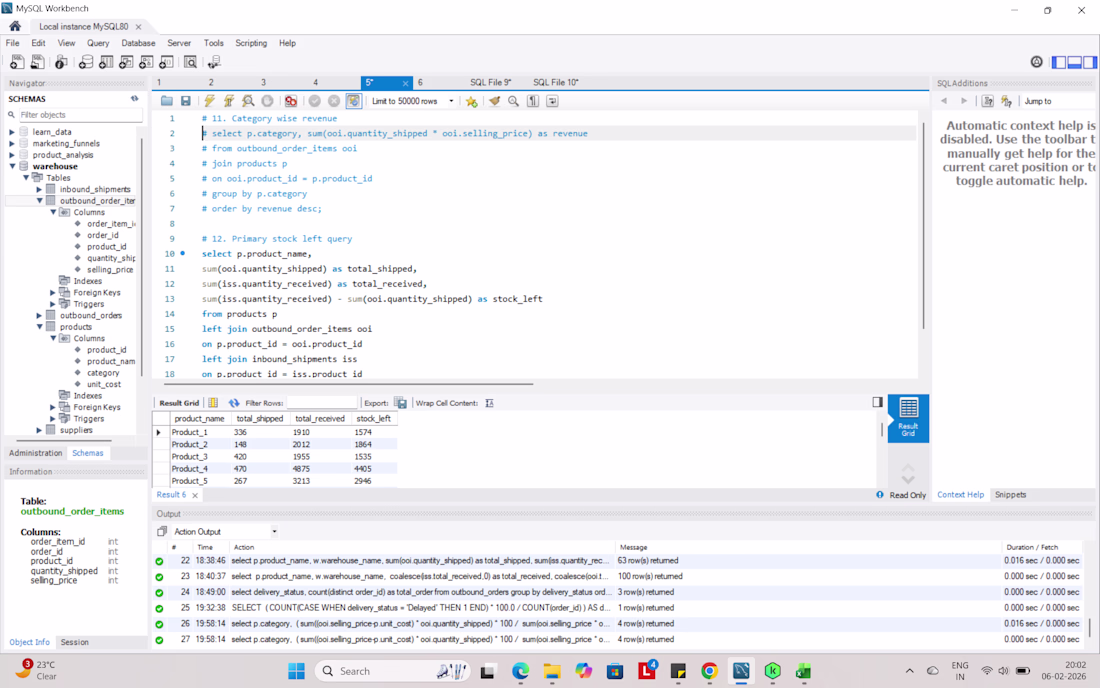
Task: Click the home icon tab
Action: coord(15,27)
